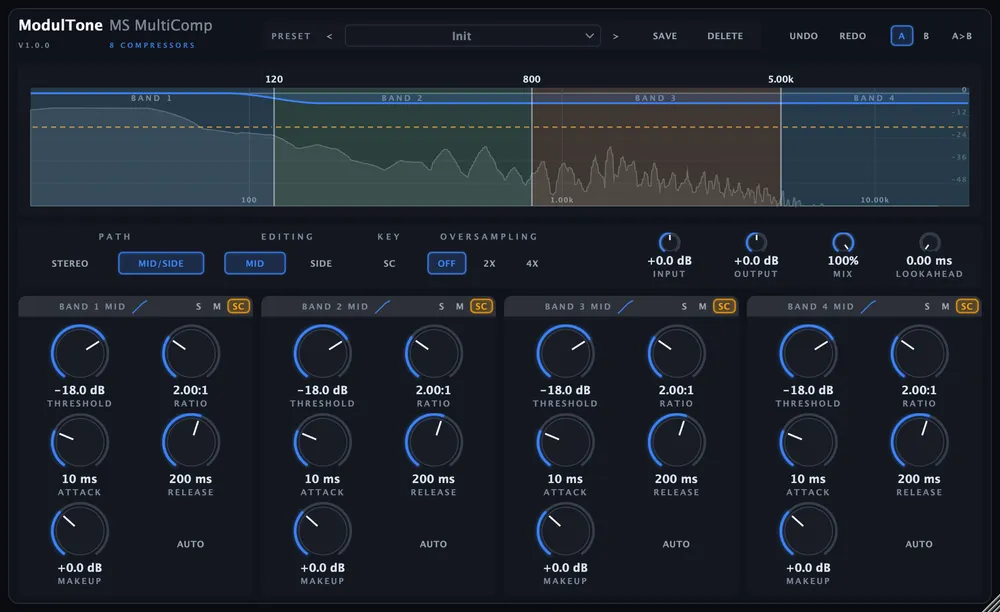Enable the SC key input
Image resolution: width=1000 pixels, height=612 pixels.
pyautogui.click(x=389, y=263)
